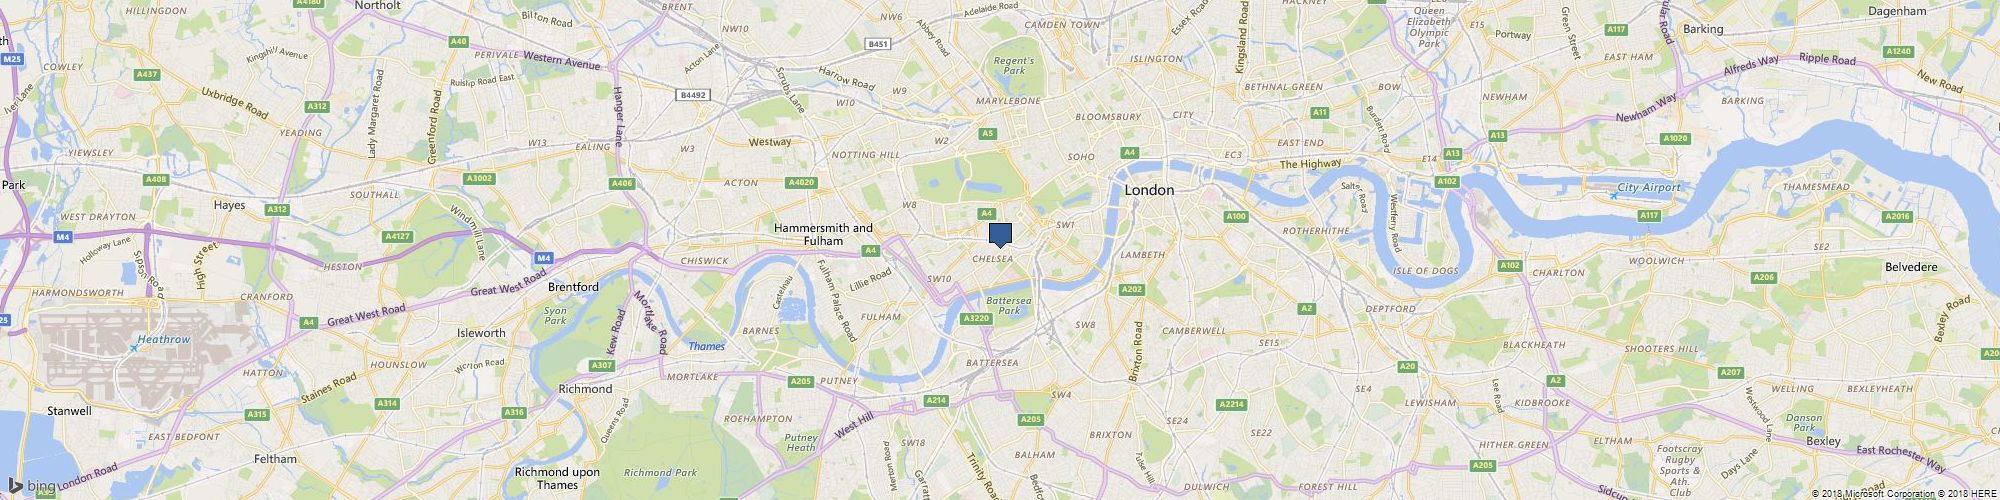Click the A3220 road shield
The image size is (2000, 500).
click(975, 318)
